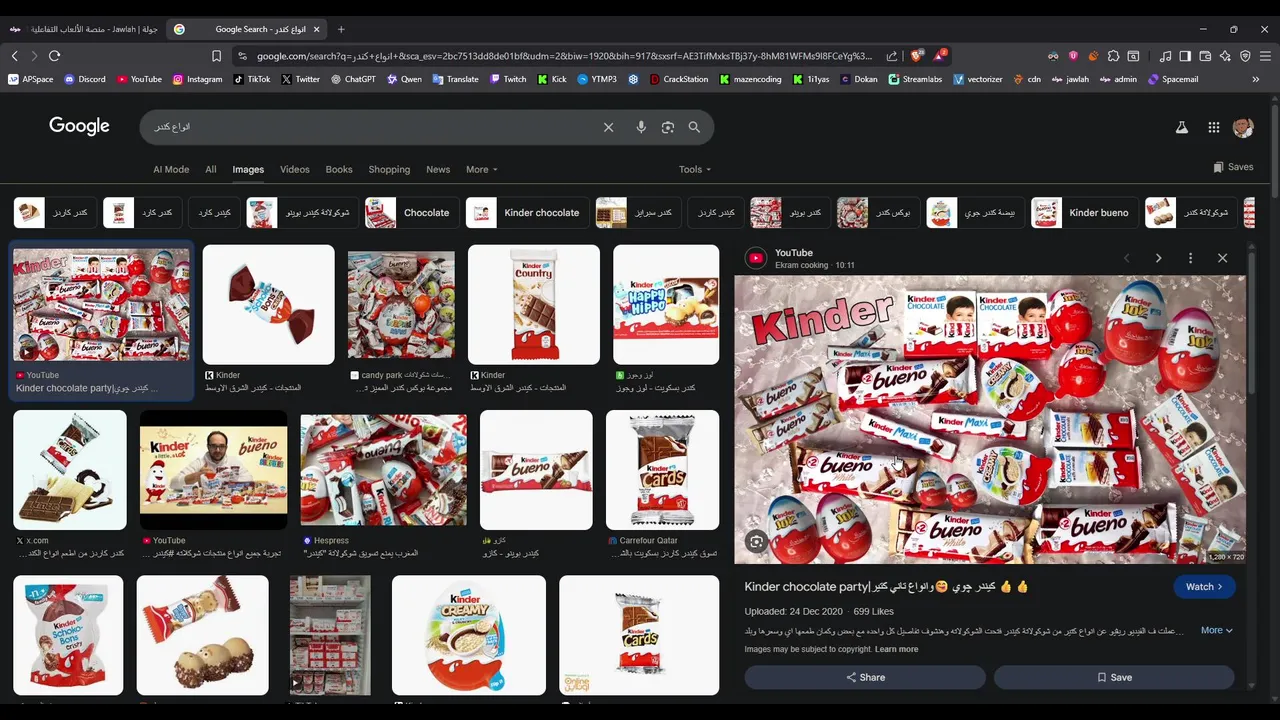
Task: Open a new browser tab
Action: pyautogui.click(x=341, y=29)
